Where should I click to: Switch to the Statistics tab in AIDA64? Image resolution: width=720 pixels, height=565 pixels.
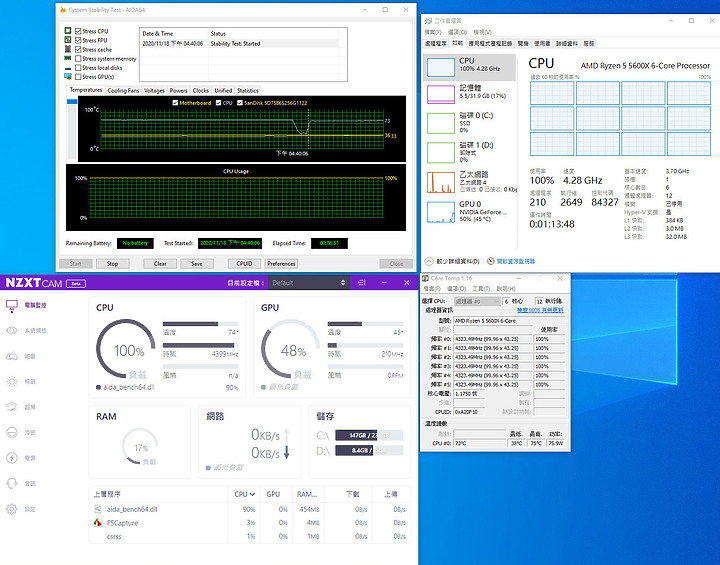point(248,90)
